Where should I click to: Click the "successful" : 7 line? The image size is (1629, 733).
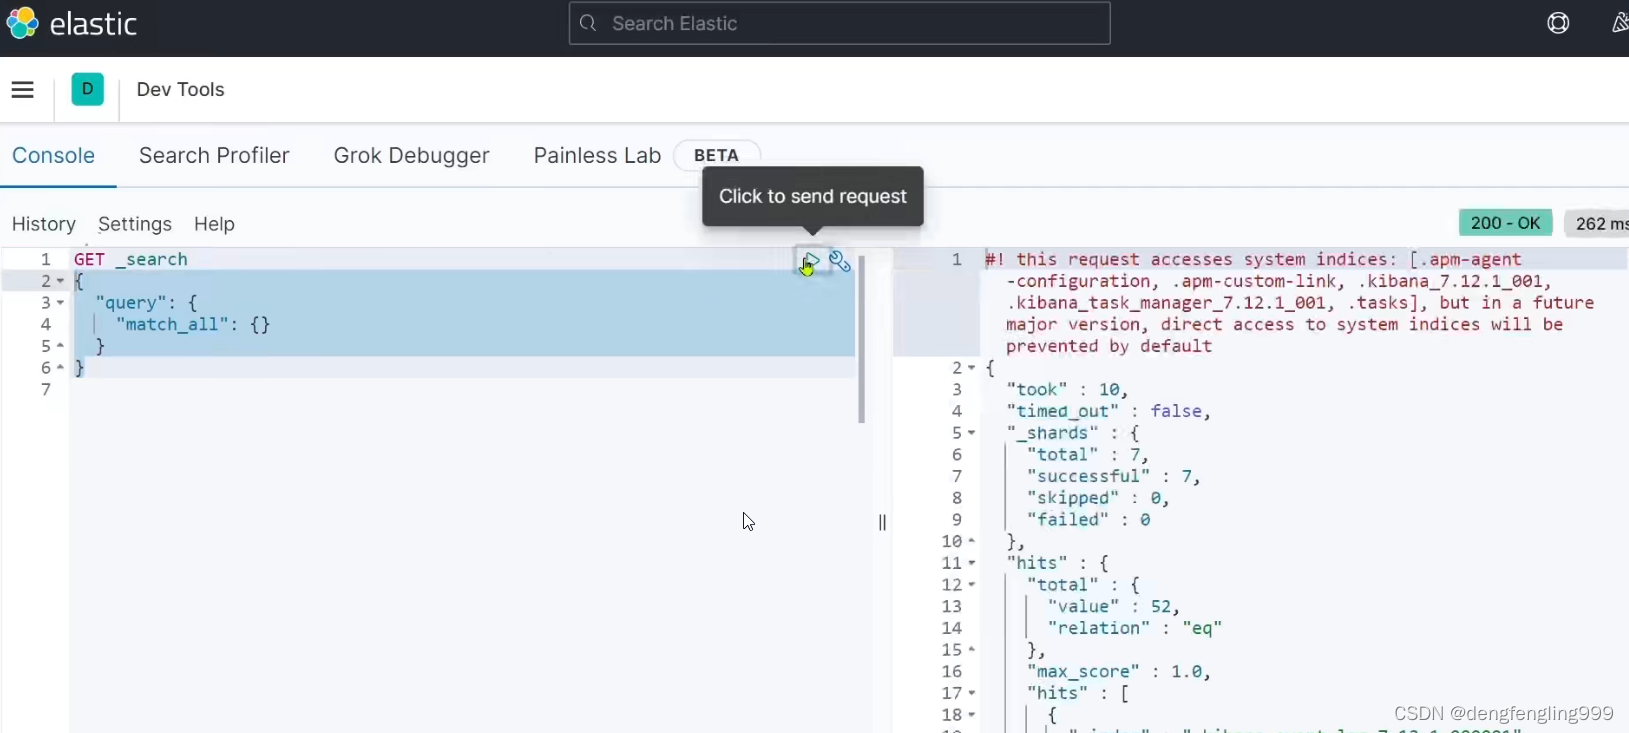point(1113,476)
